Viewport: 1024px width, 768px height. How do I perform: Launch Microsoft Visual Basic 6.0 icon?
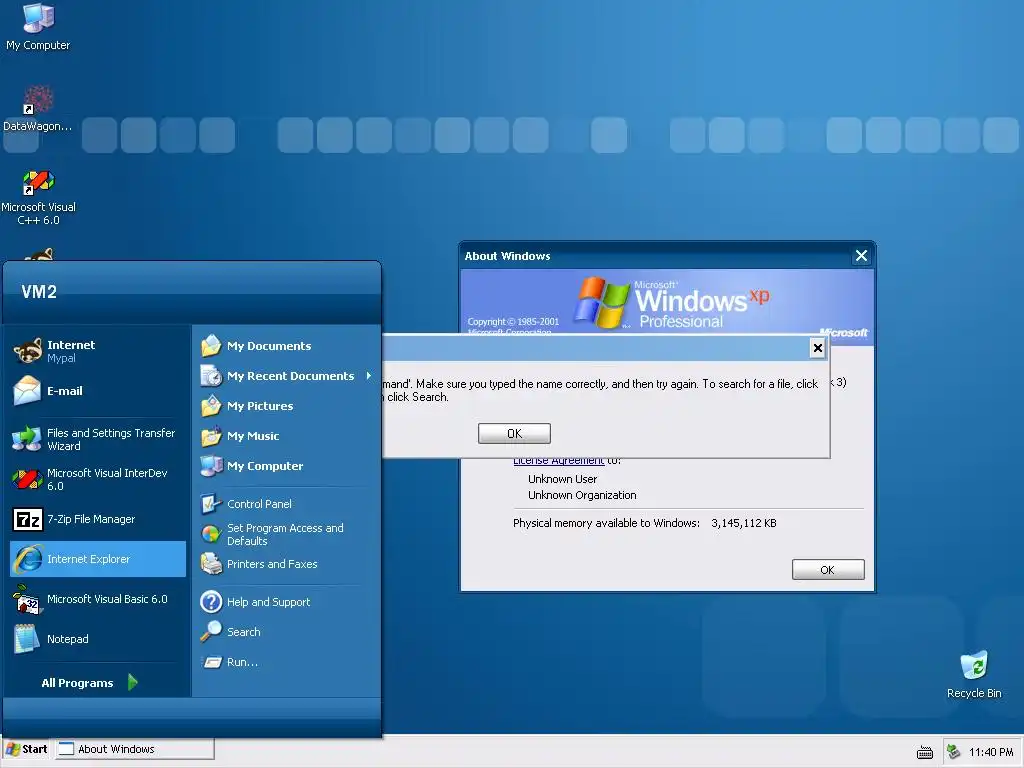point(27,599)
